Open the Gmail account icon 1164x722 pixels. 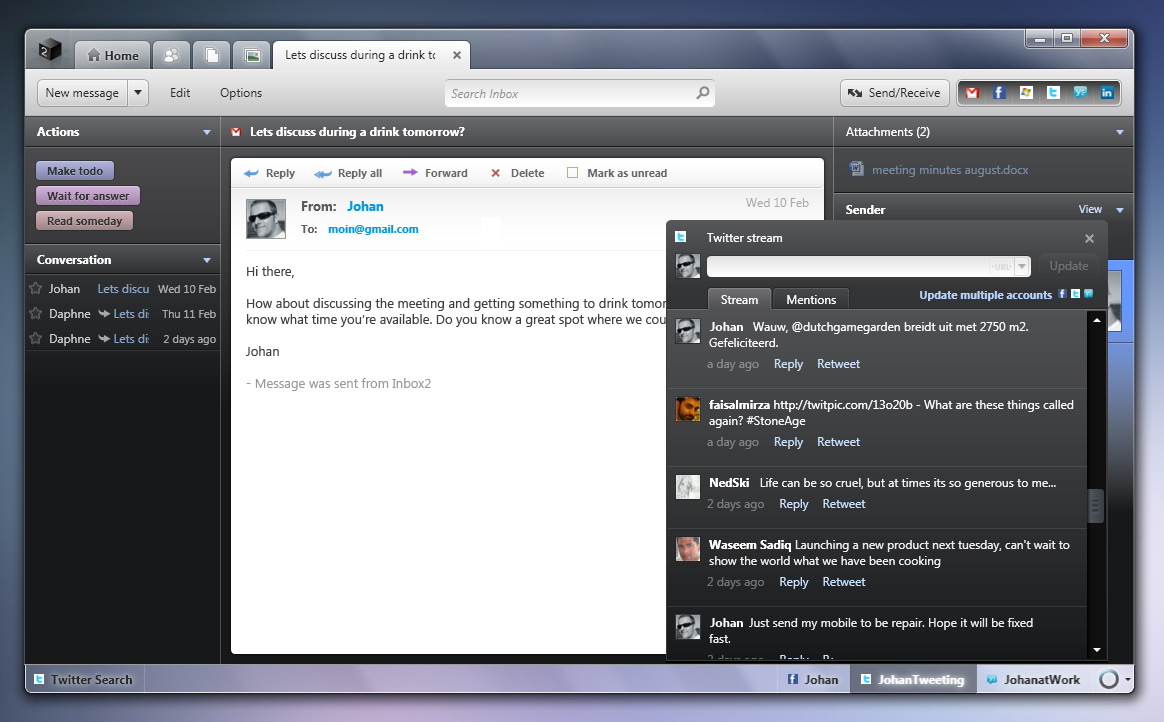972,93
